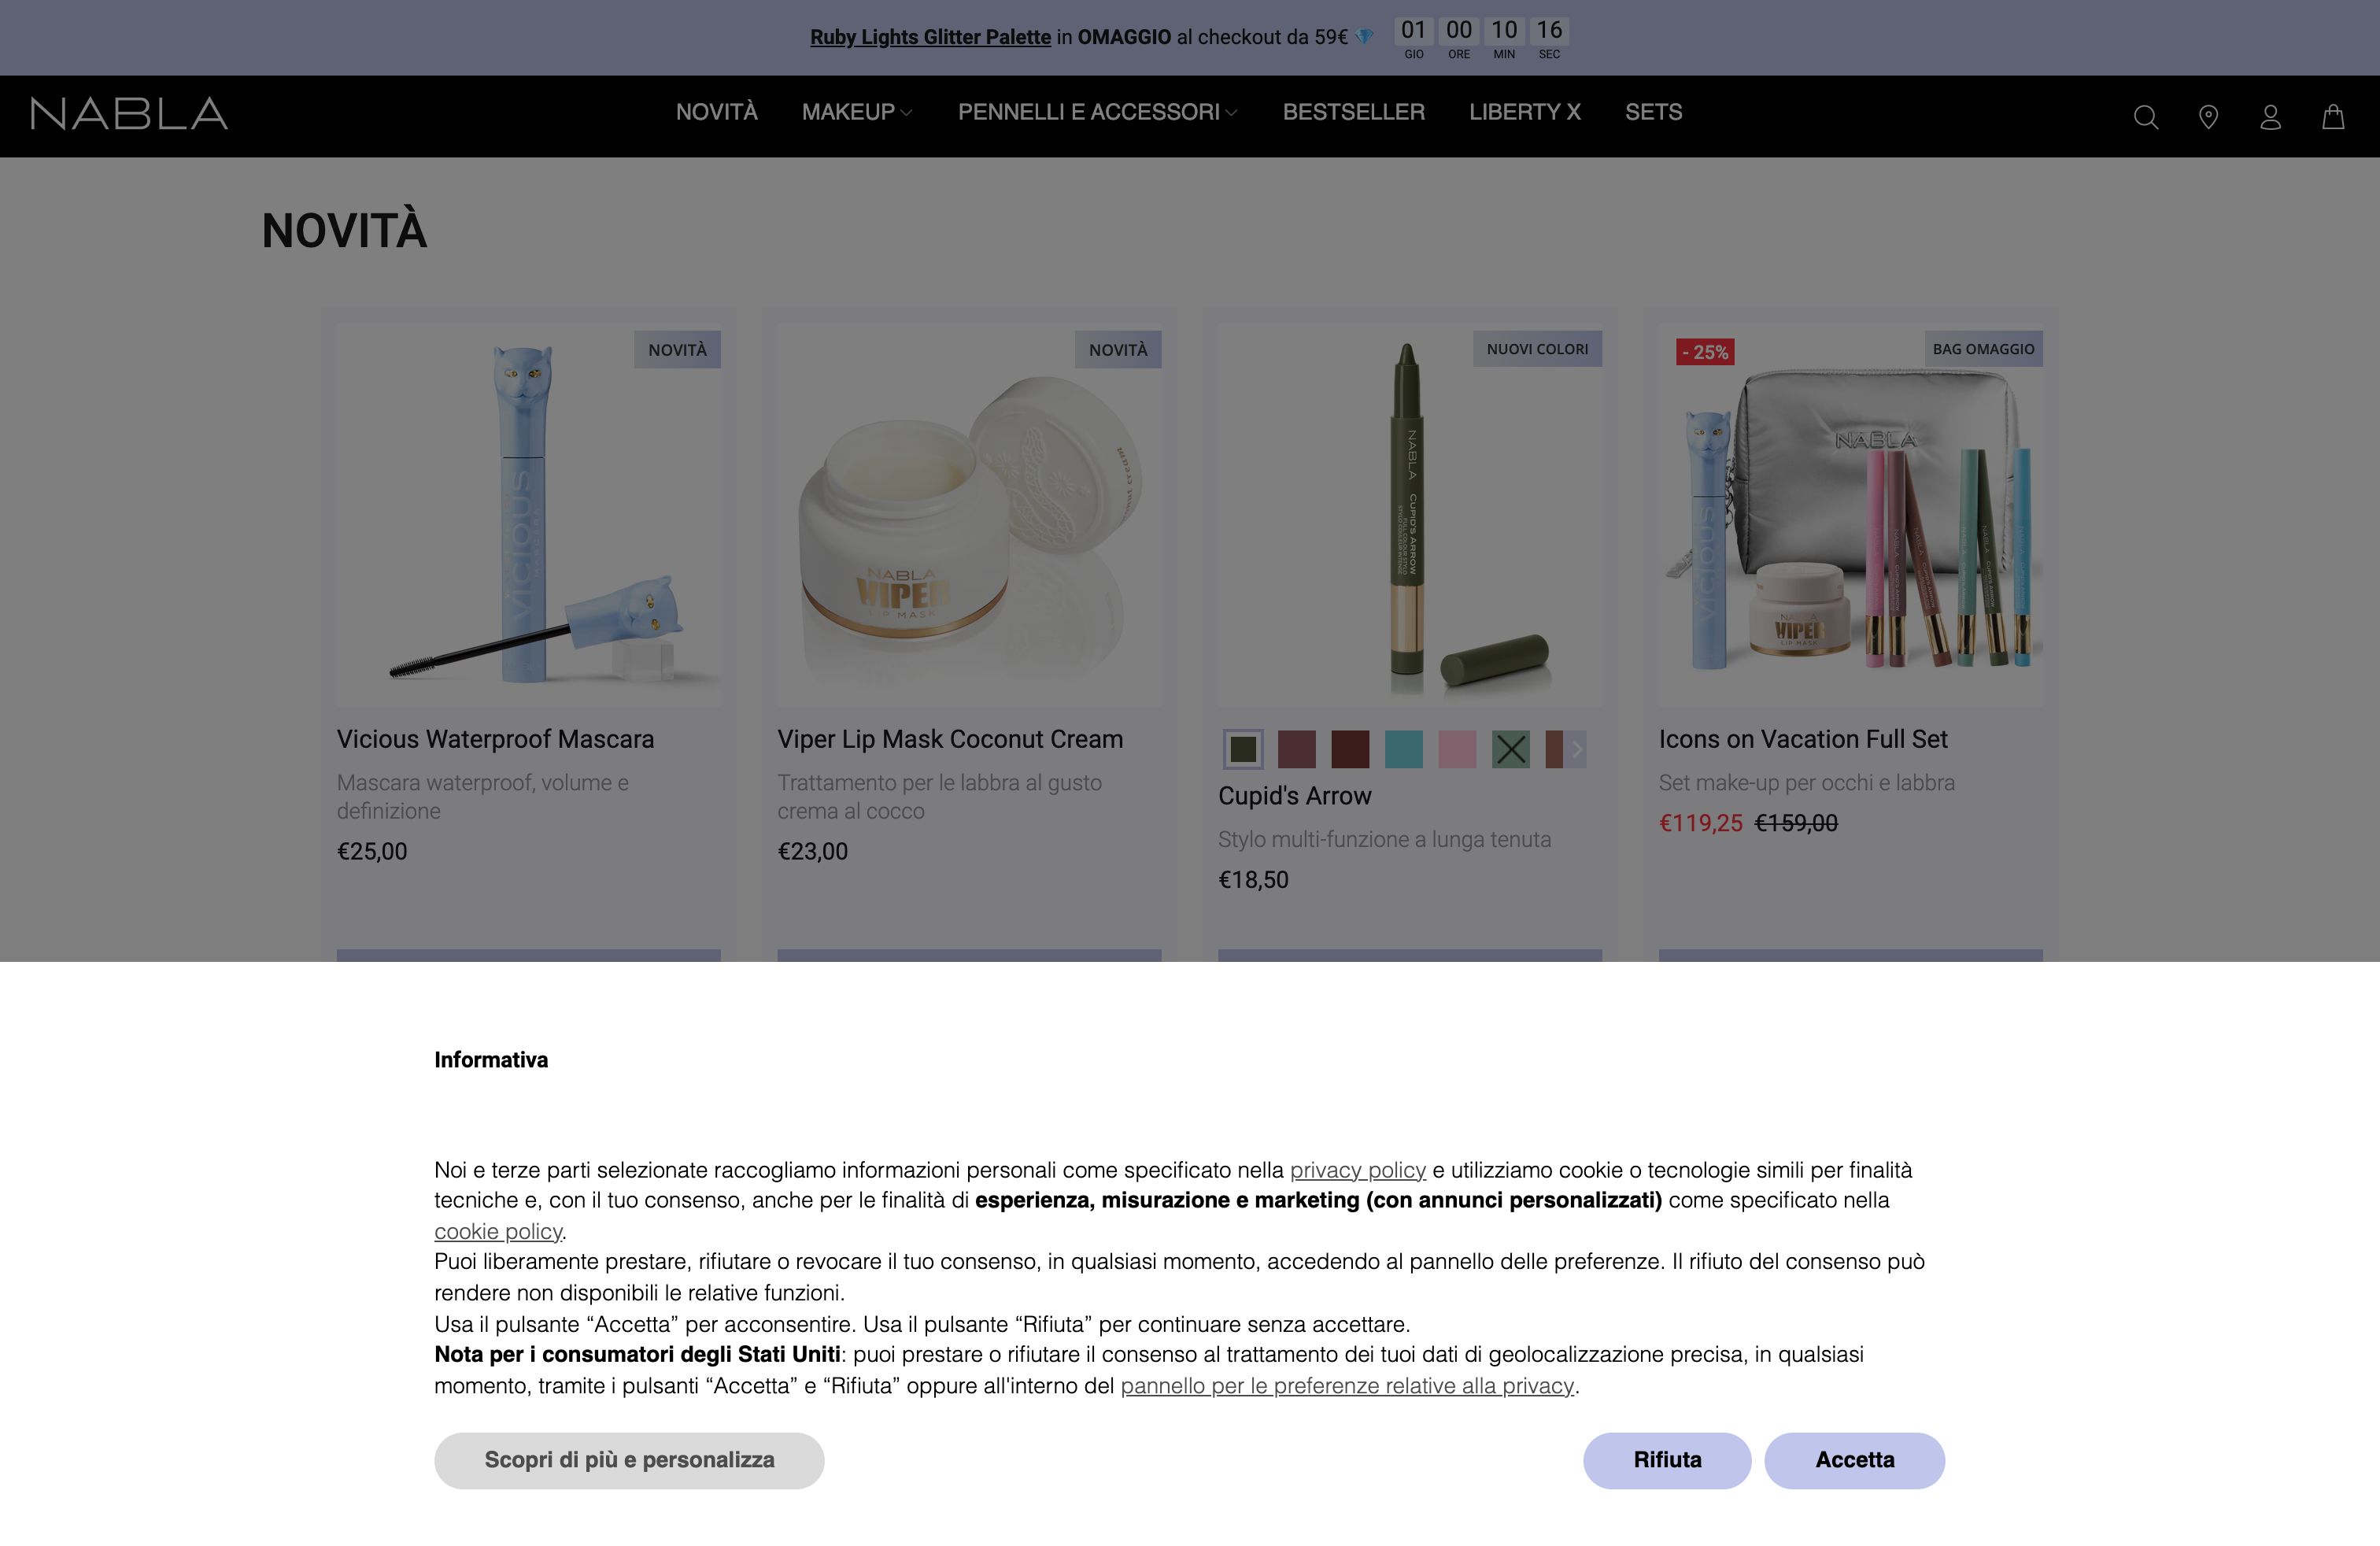This screenshot has height=1546, width=2380.
Task: Open the SETS navigation item
Action: tap(1653, 112)
